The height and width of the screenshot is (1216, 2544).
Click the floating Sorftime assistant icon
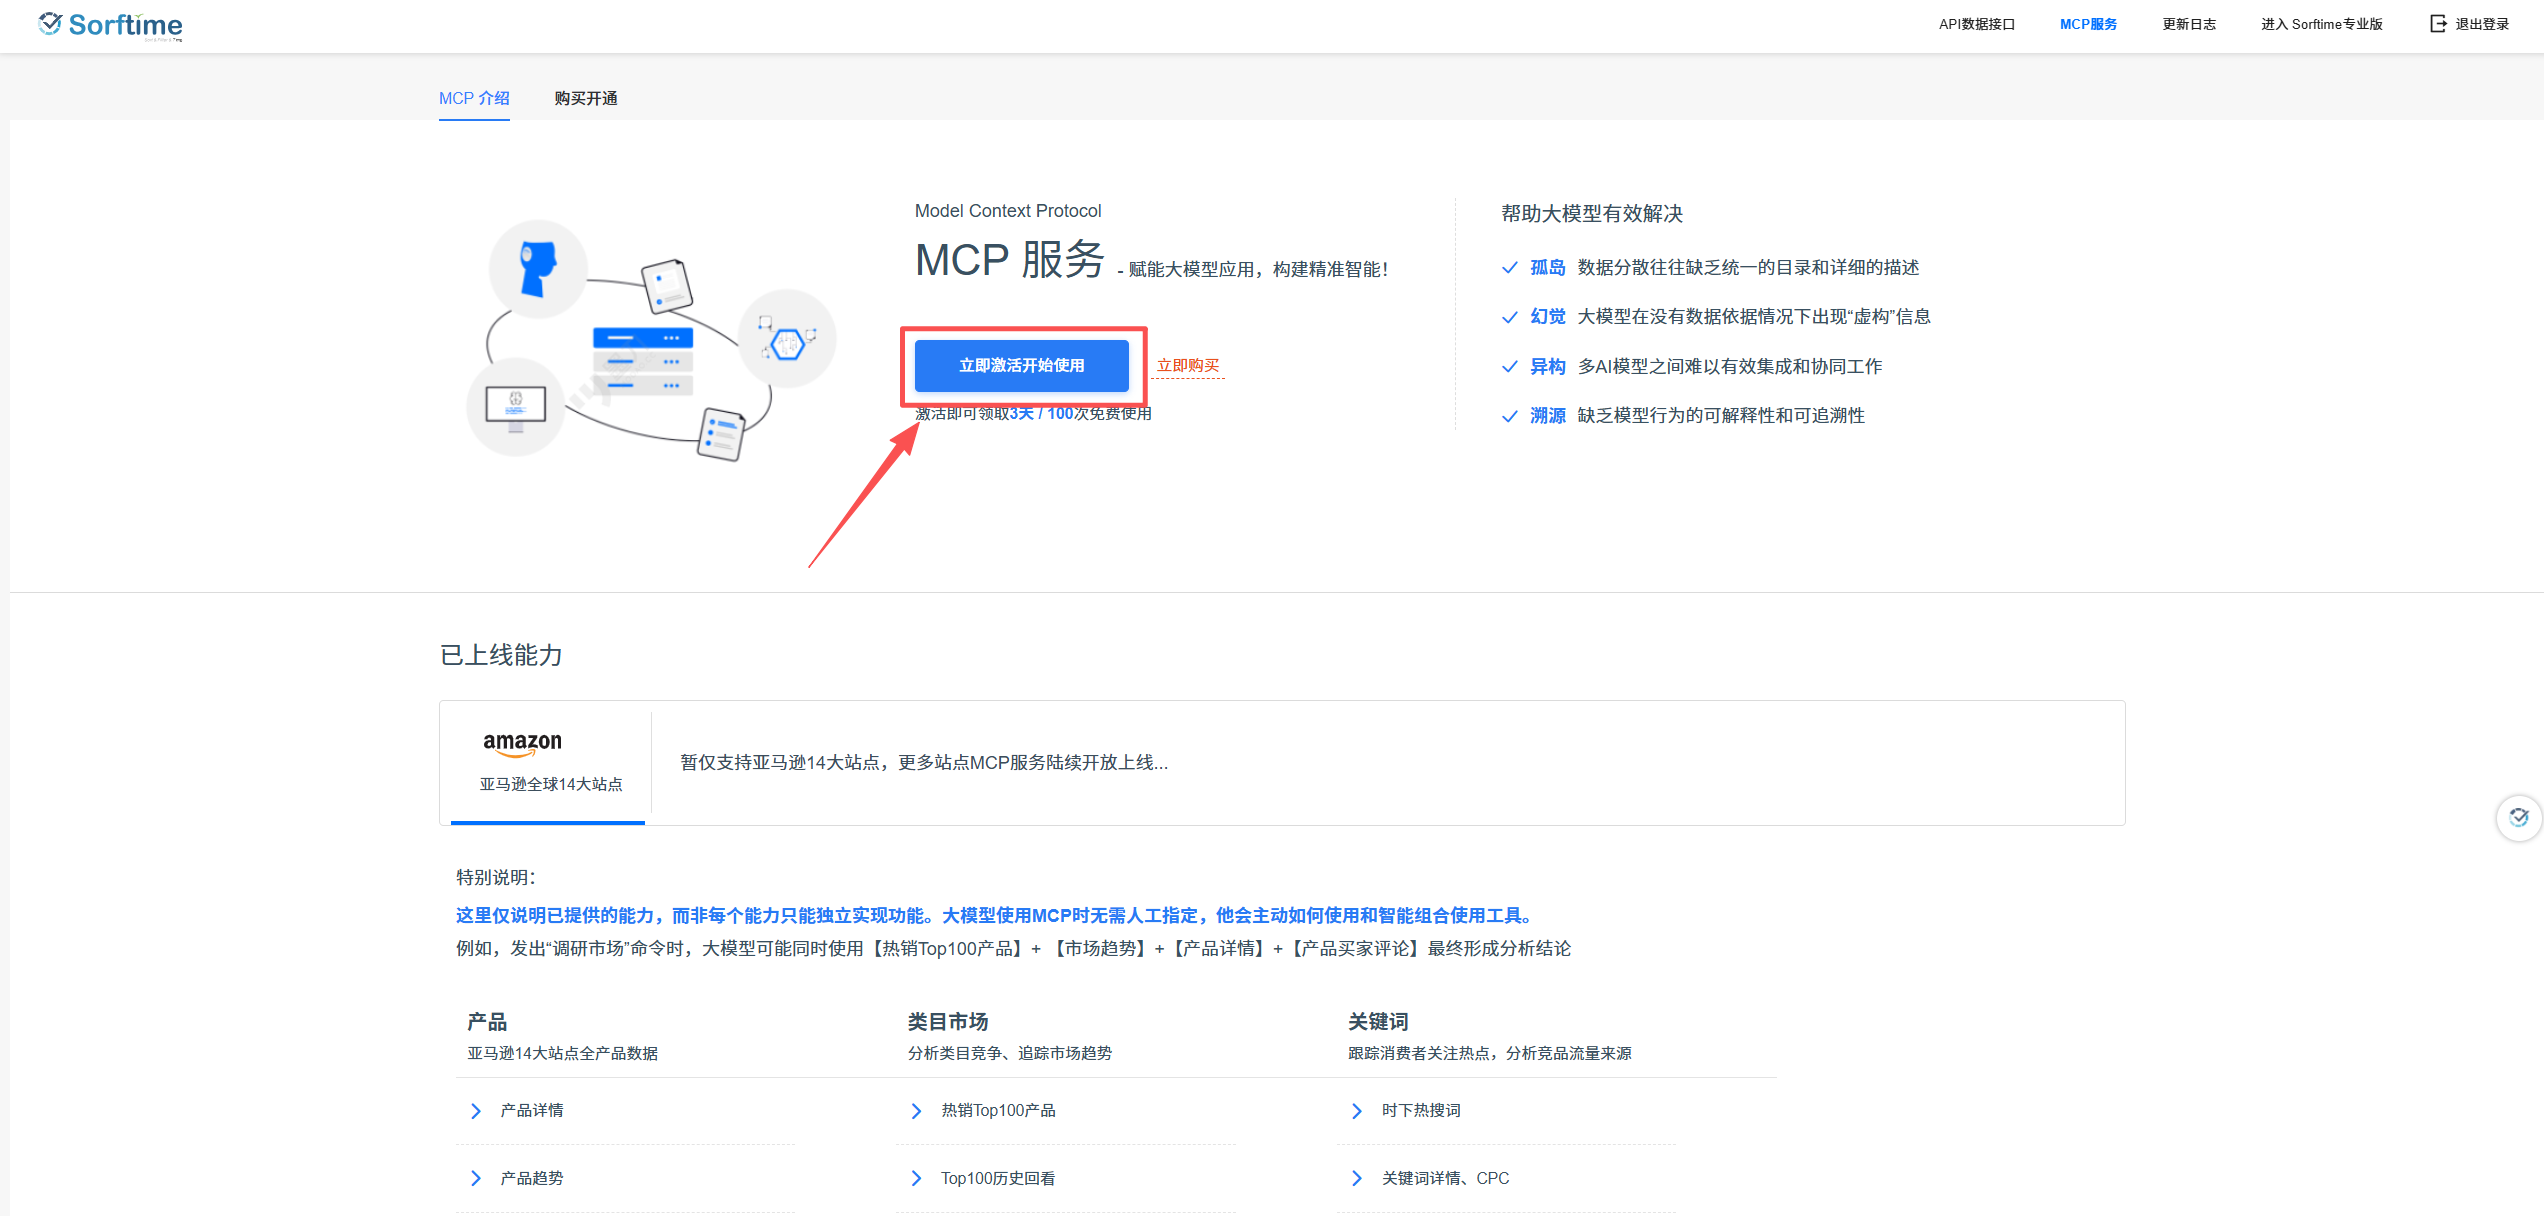click(x=2518, y=817)
